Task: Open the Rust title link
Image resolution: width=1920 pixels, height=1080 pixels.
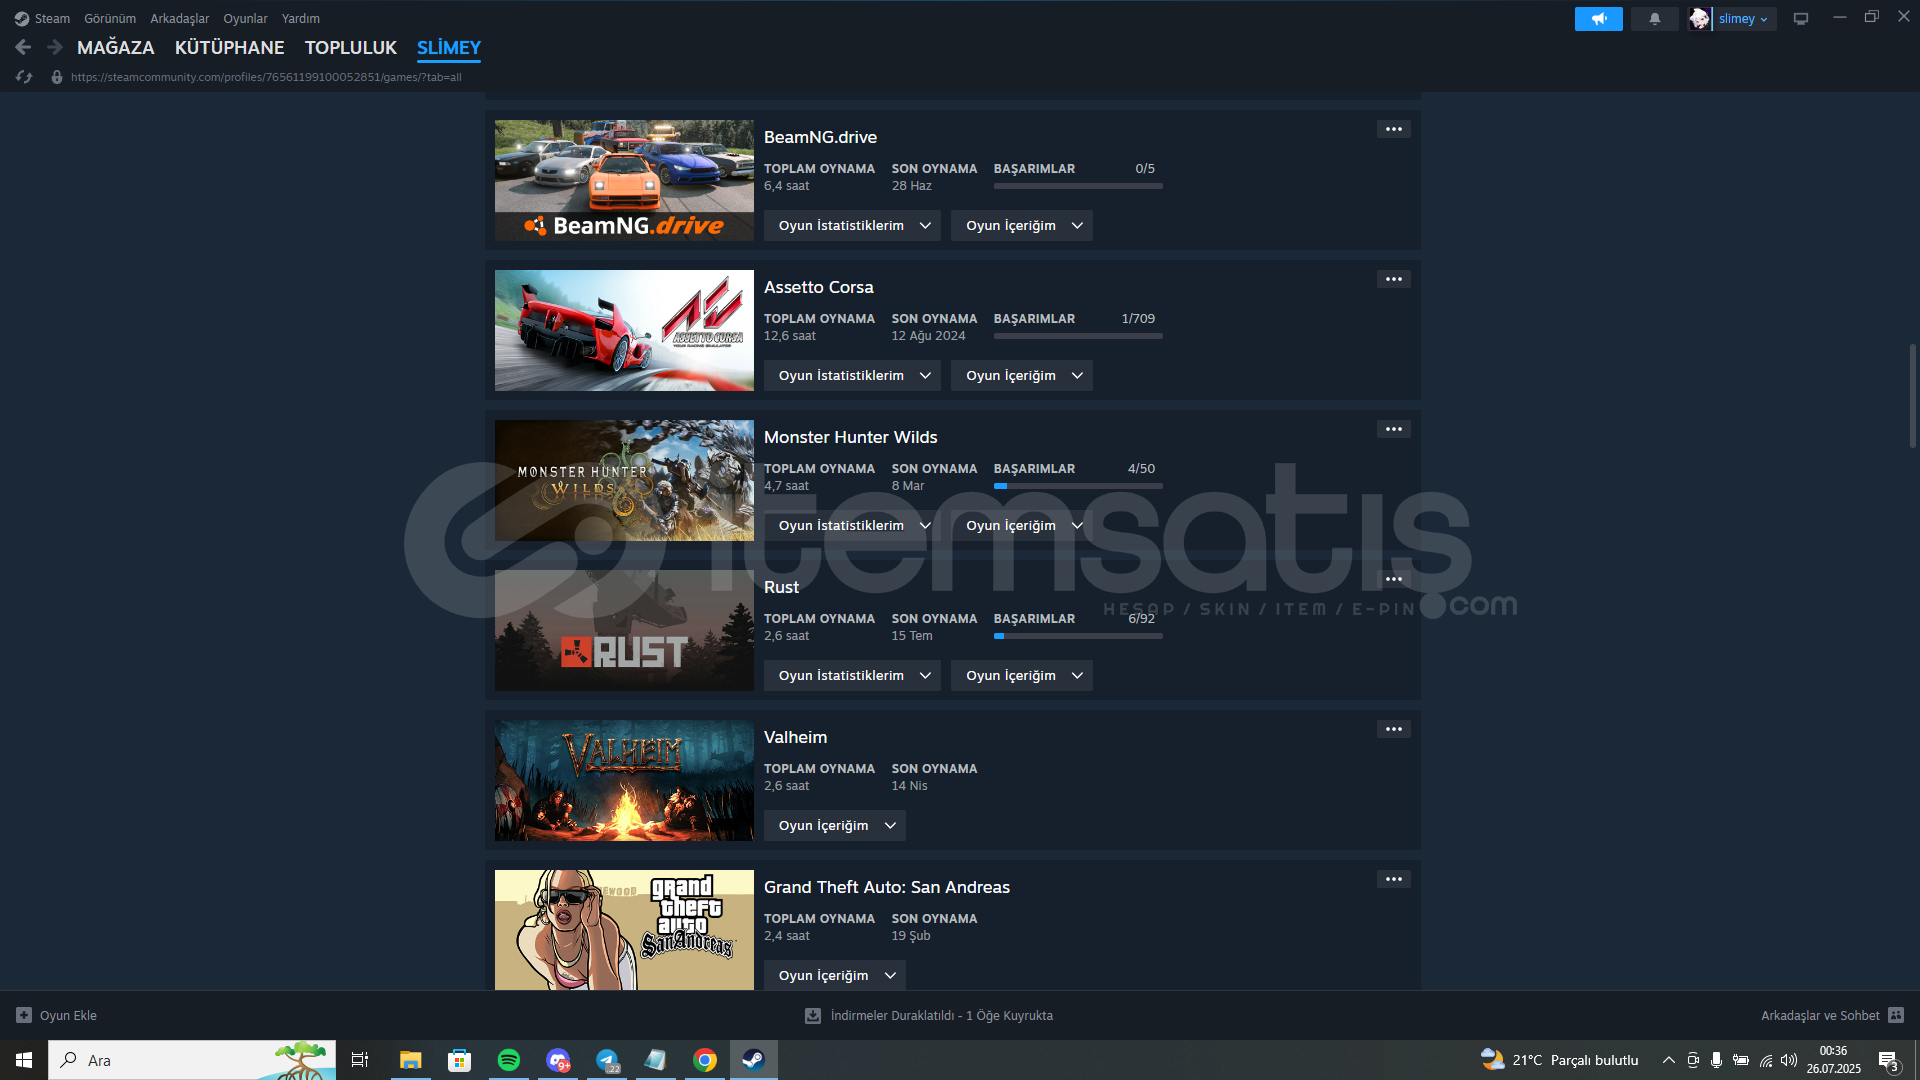Action: [781, 588]
